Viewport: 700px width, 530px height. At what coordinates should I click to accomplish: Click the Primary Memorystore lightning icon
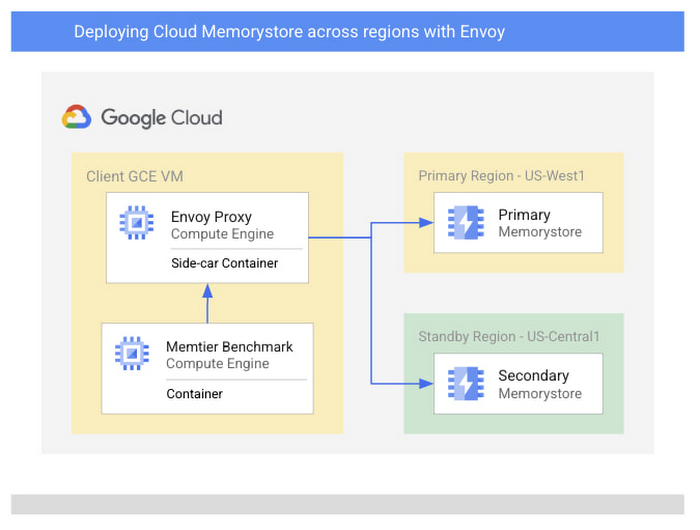pyautogui.click(x=466, y=222)
